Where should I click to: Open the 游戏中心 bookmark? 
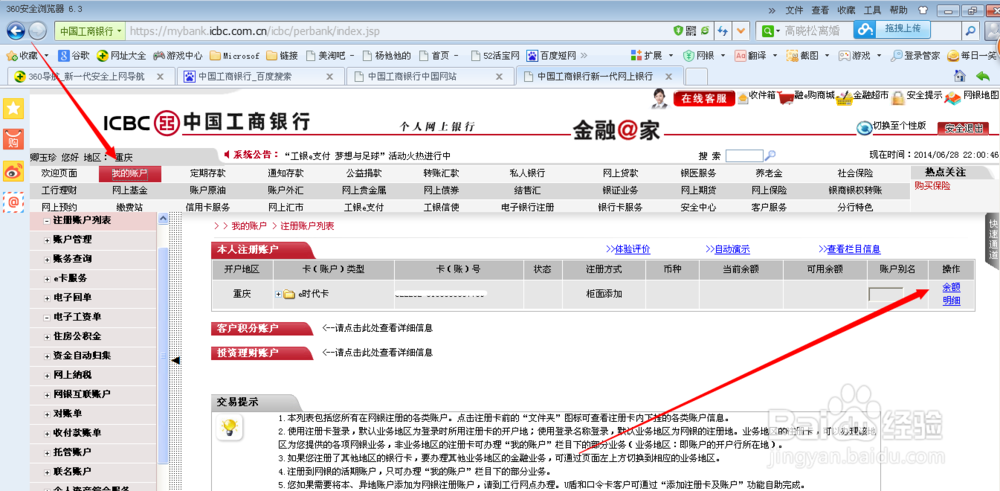click(178, 55)
